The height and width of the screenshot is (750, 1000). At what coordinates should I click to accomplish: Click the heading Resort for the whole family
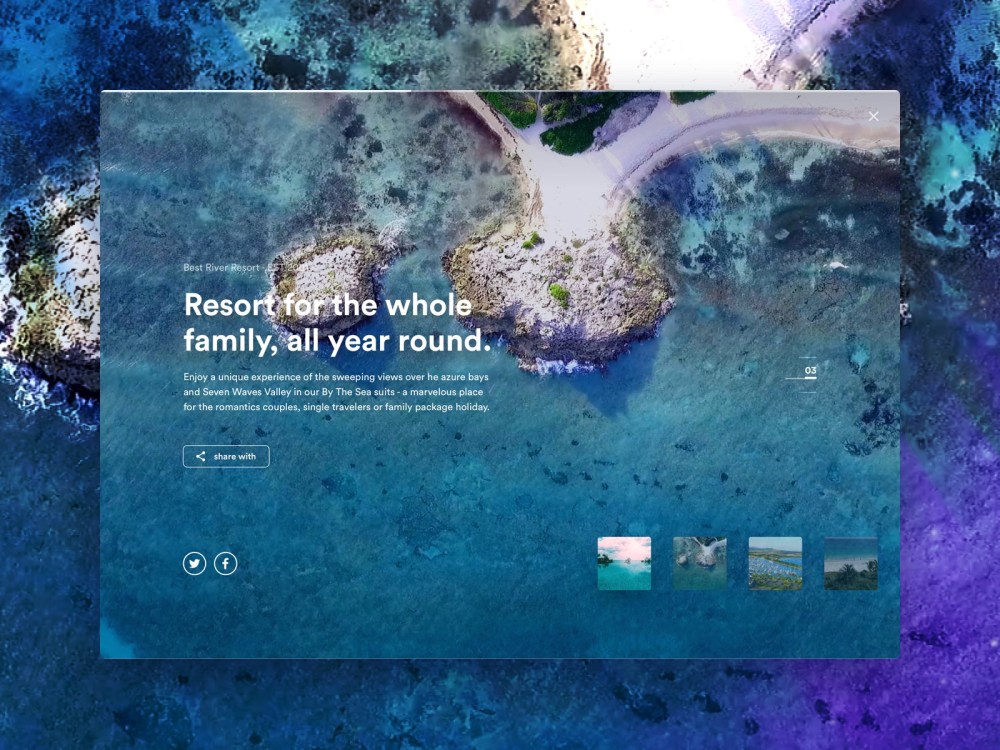(x=337, y=323)
